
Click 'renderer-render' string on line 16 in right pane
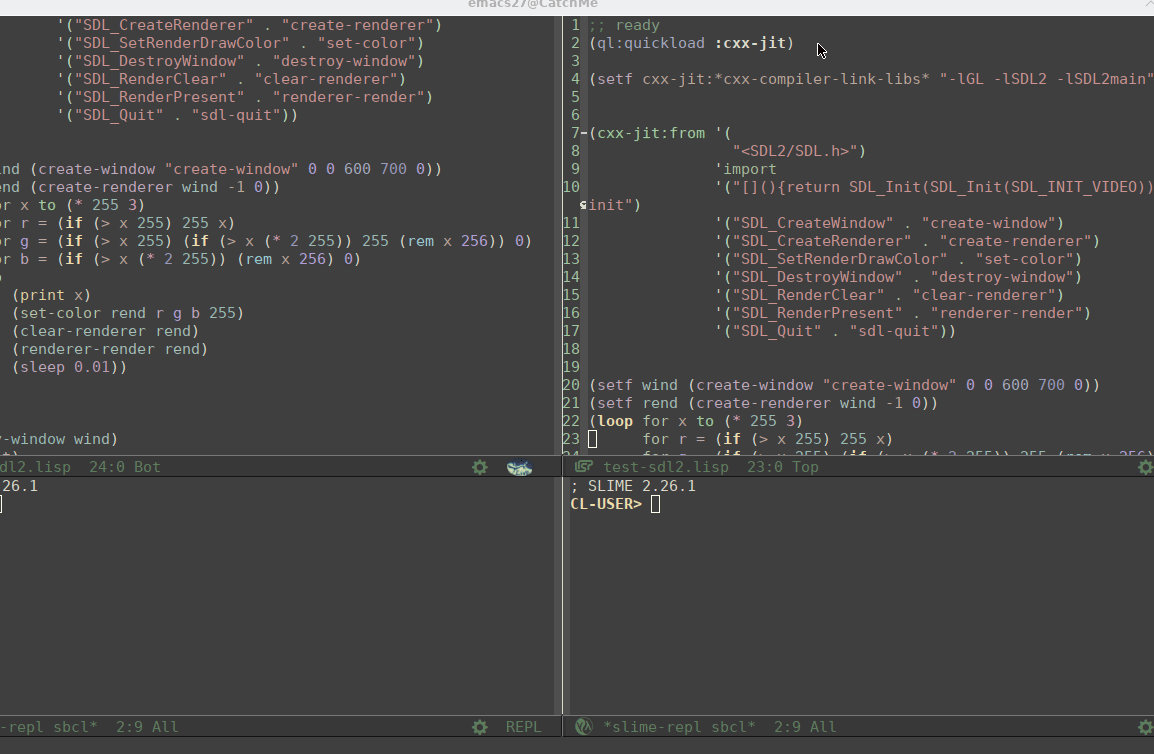(1005, 313)
